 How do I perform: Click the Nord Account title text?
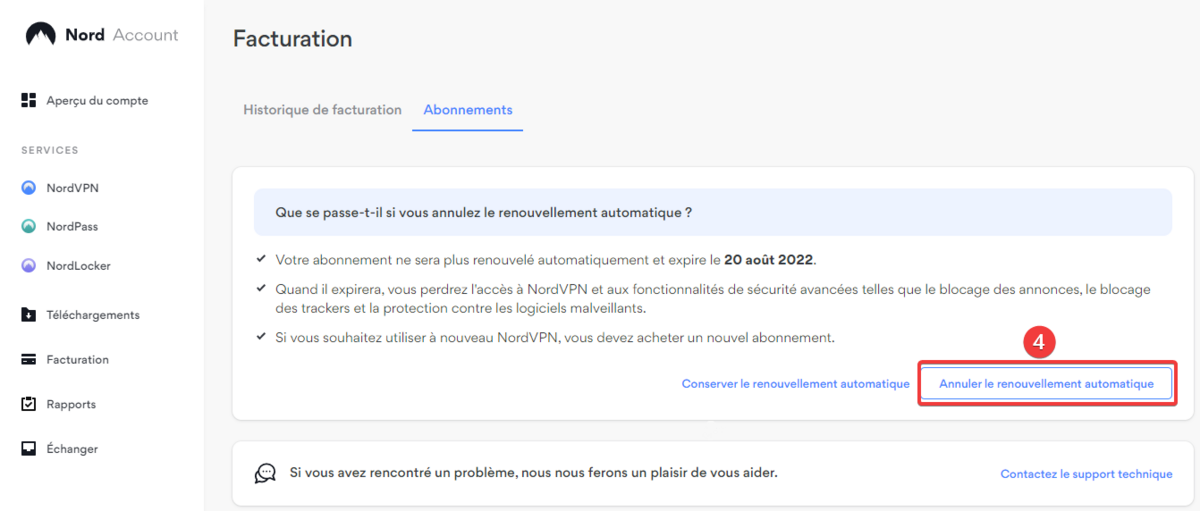tap(122, 35)
